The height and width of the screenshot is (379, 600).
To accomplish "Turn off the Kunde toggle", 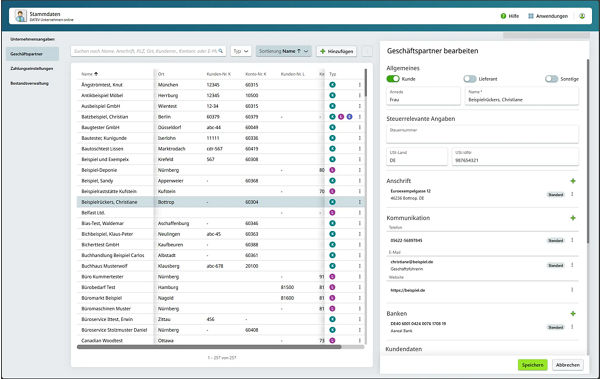I will (393, 79).
